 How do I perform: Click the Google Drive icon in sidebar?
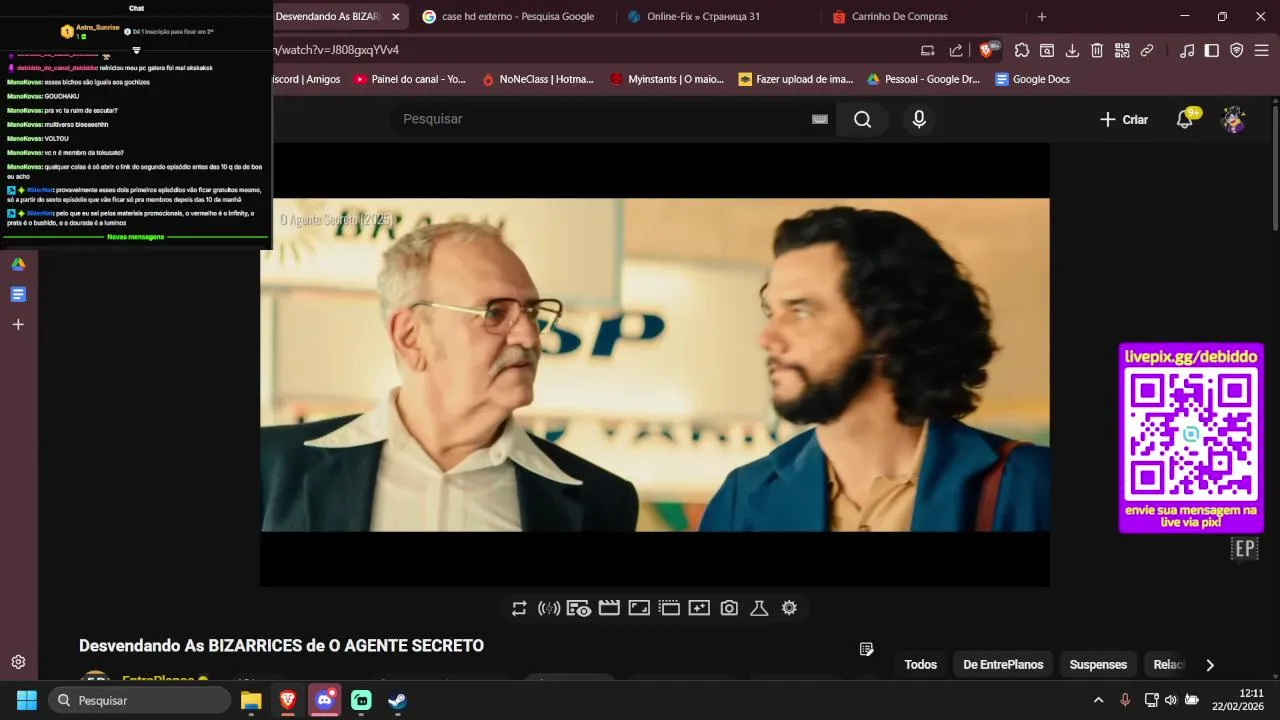tap(18, 264)
